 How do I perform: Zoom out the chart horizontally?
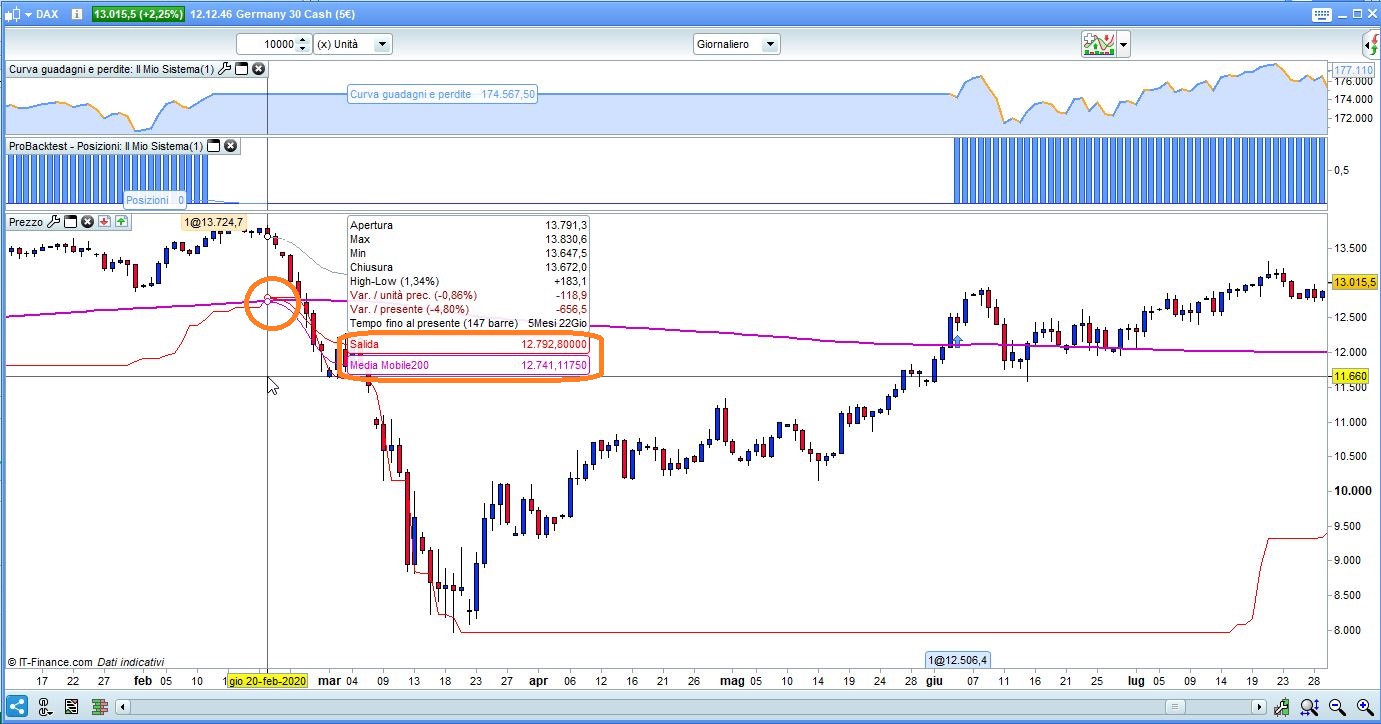[x=1336, y=707]
